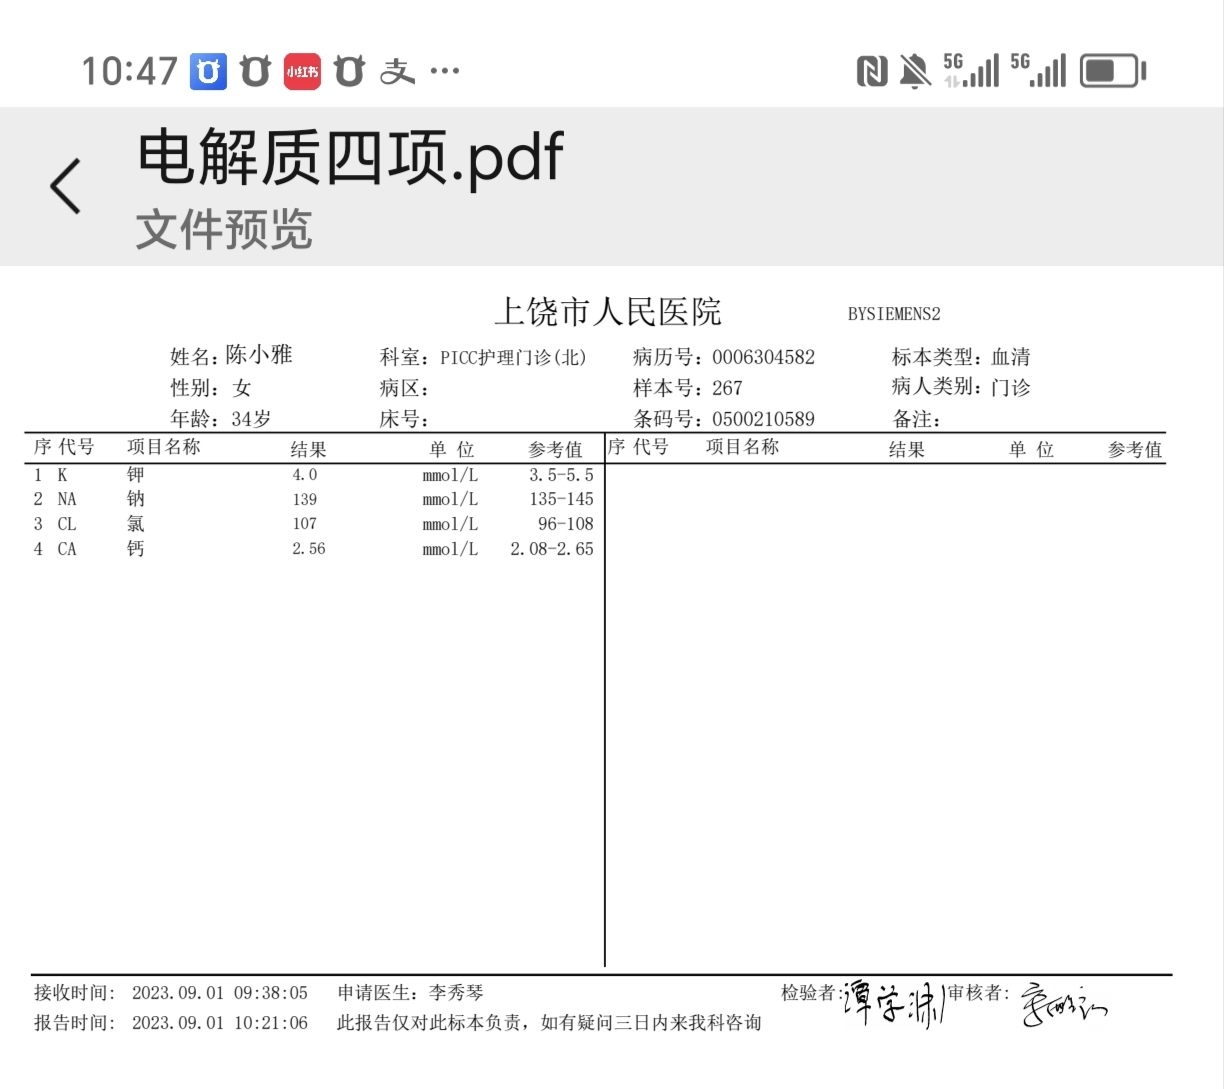1224x1089 pixels.
Task: Tap the code CL in row 3
Action: click(x=67, y=524)
